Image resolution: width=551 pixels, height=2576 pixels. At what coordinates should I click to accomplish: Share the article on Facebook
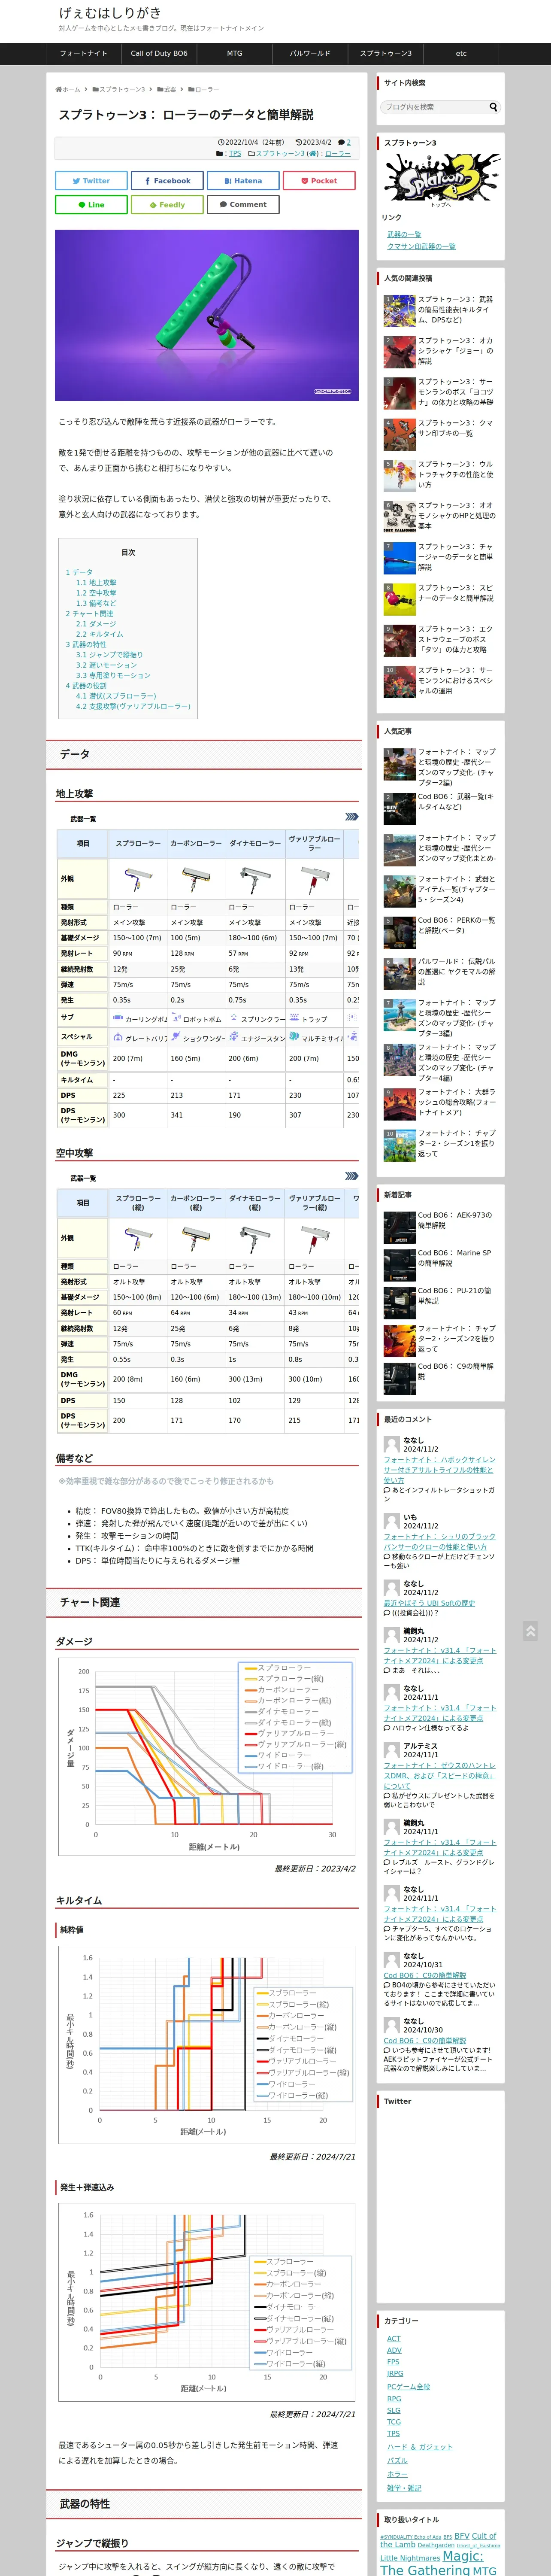(x=167, y=181)
